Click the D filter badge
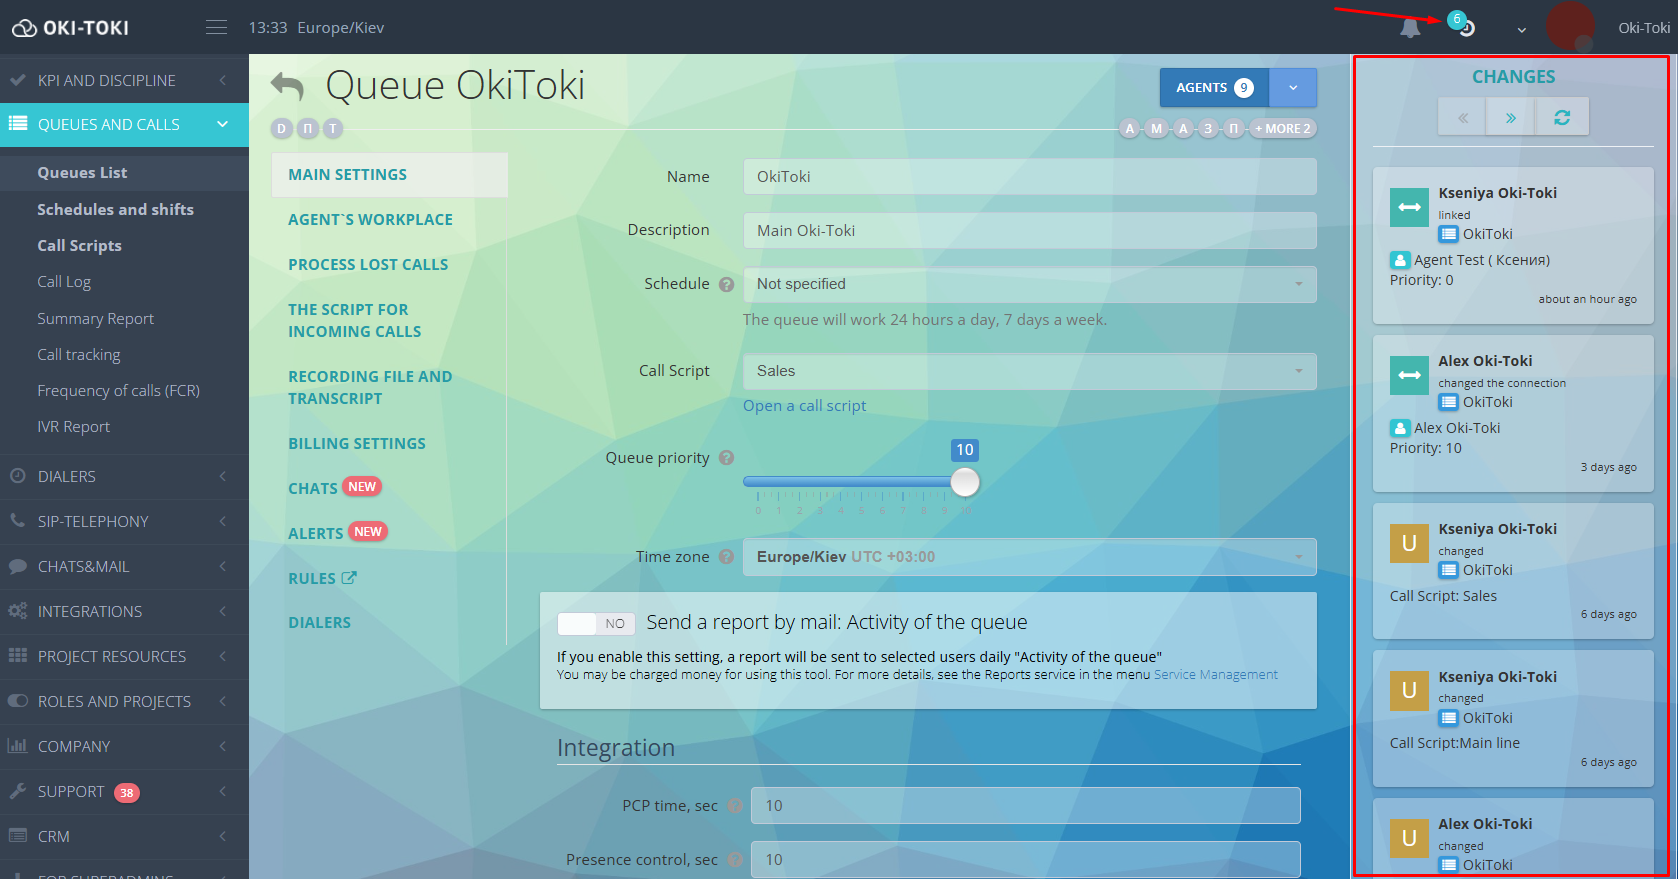 coord(282,128)
